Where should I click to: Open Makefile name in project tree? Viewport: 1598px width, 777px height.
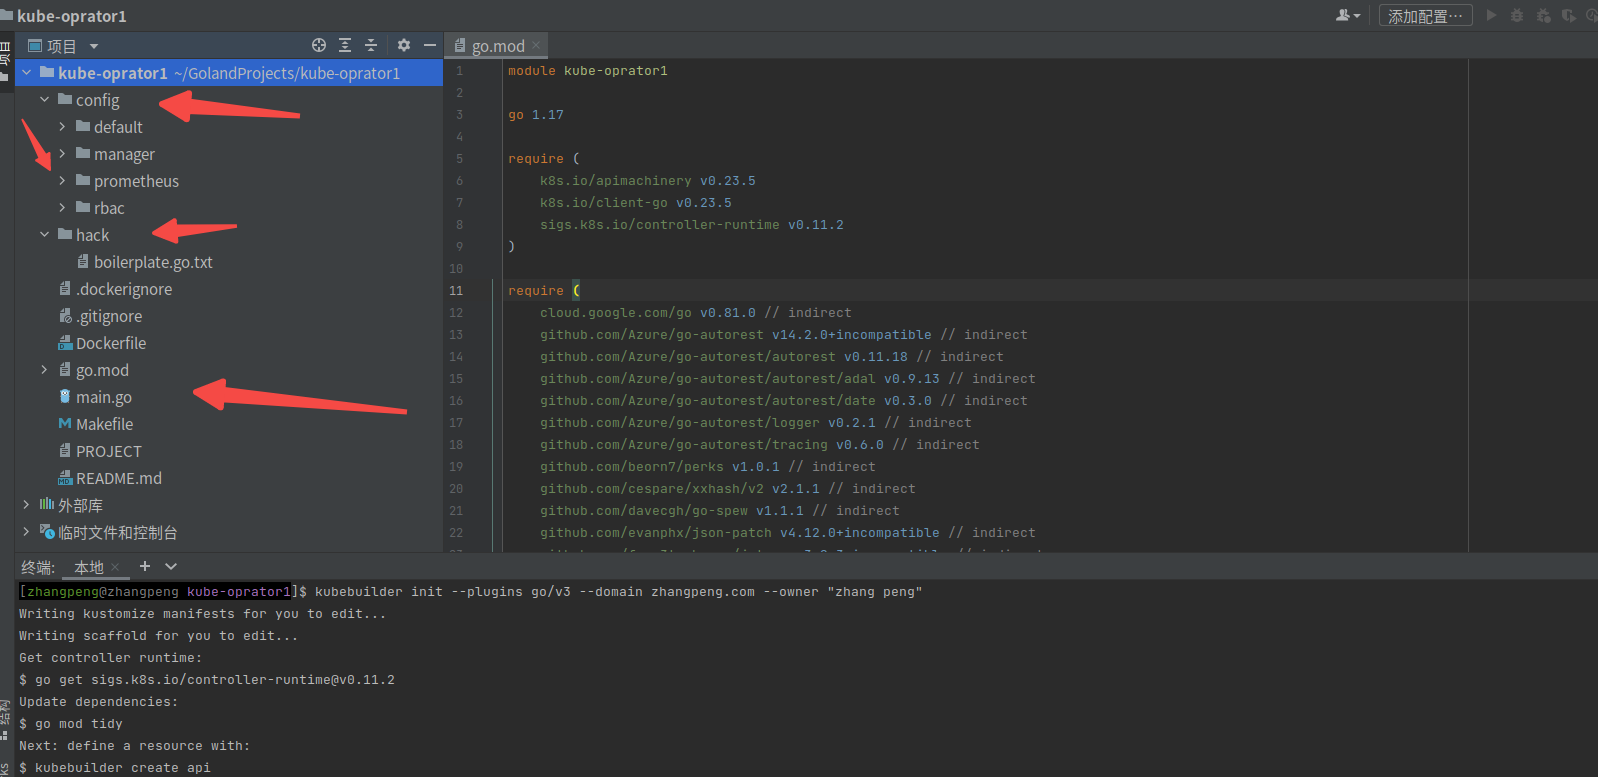click(104, 424)
